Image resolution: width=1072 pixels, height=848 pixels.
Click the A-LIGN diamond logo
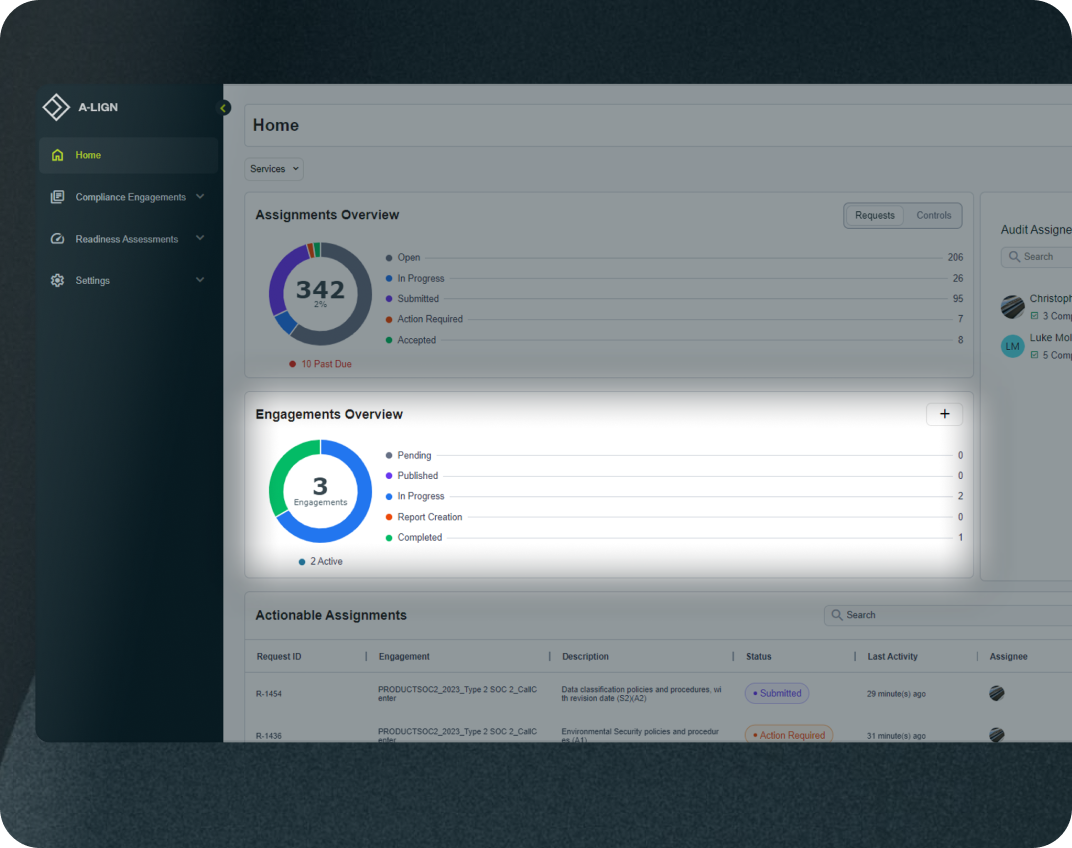(x=56, y=107)
